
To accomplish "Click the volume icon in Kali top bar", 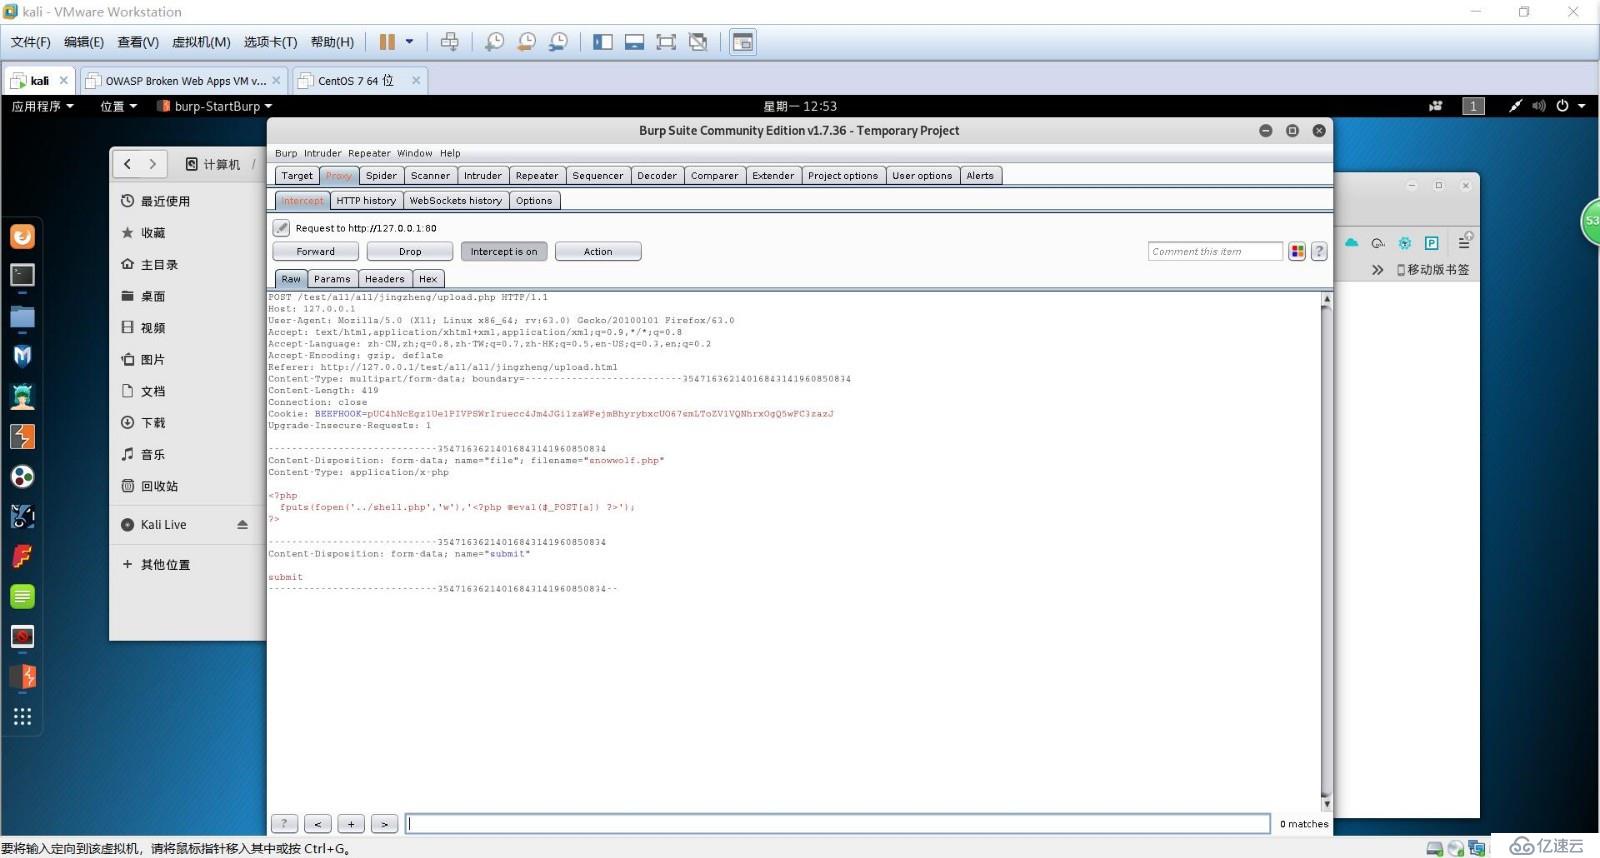I will tap(1538, 106).
